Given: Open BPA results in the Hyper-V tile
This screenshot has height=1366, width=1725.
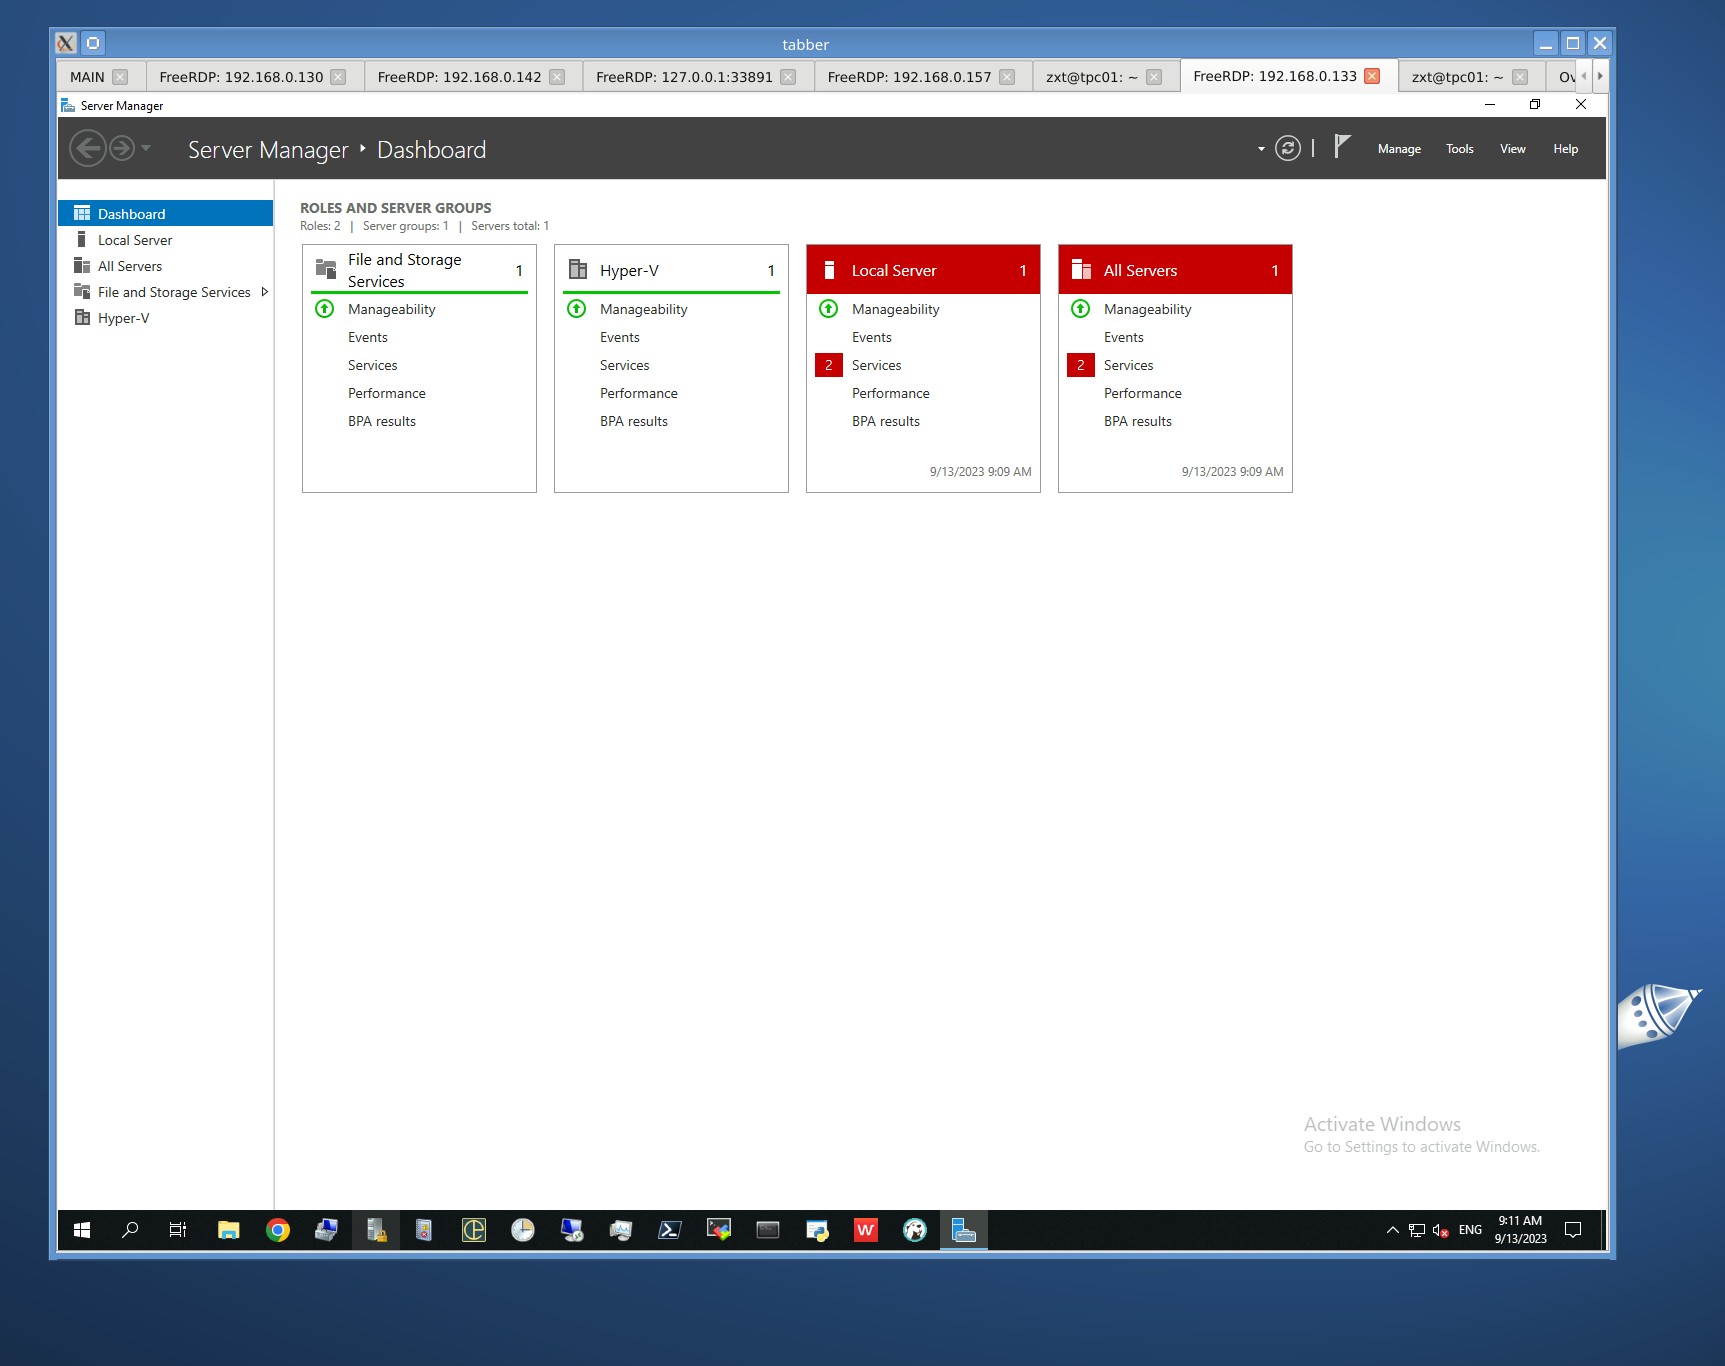Looking at the screenshot, I should [x=633, y=421].
